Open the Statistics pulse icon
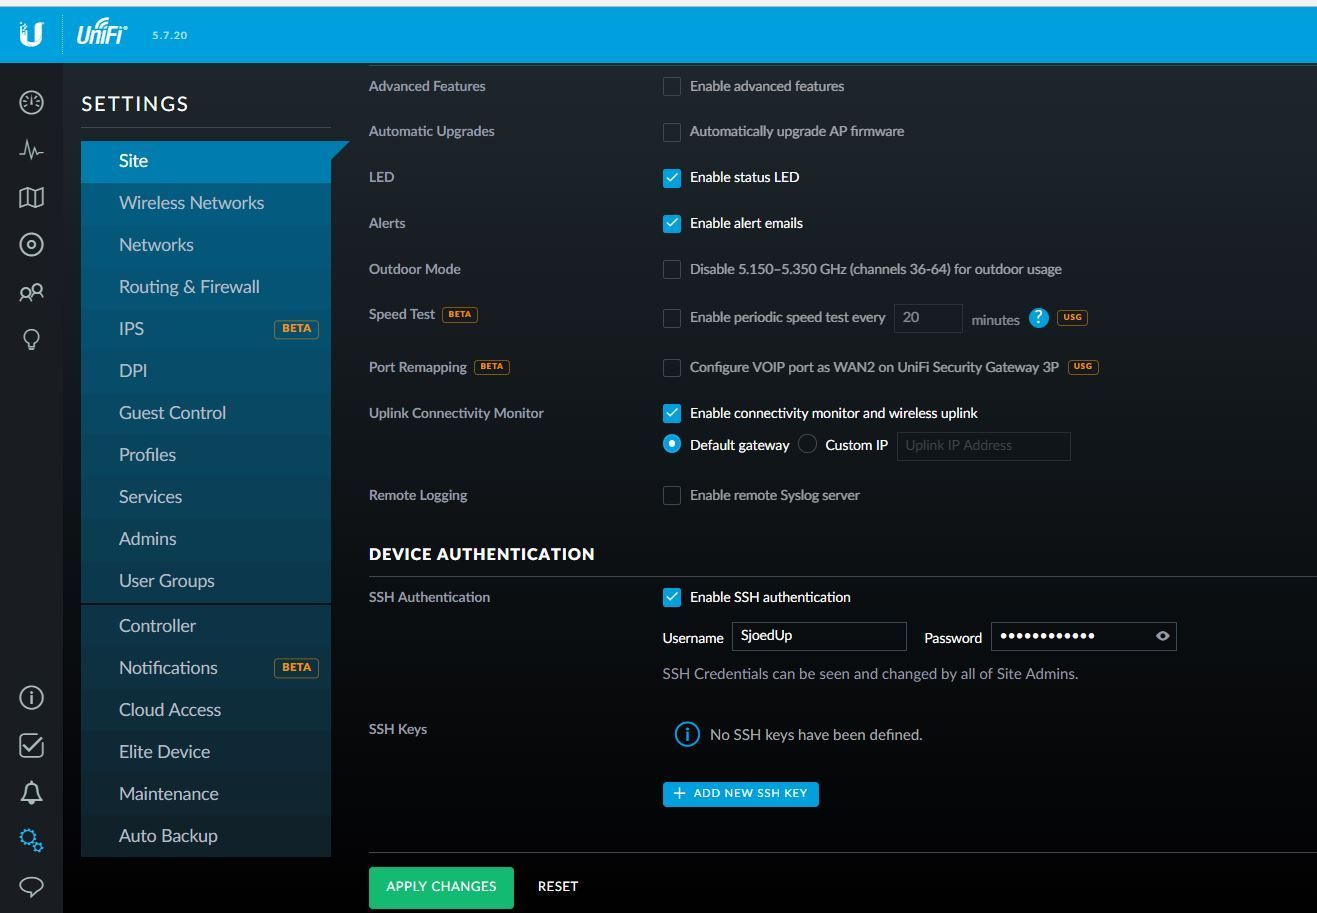The height and width of the screenshot is (913, 1317). click(31, 150)
